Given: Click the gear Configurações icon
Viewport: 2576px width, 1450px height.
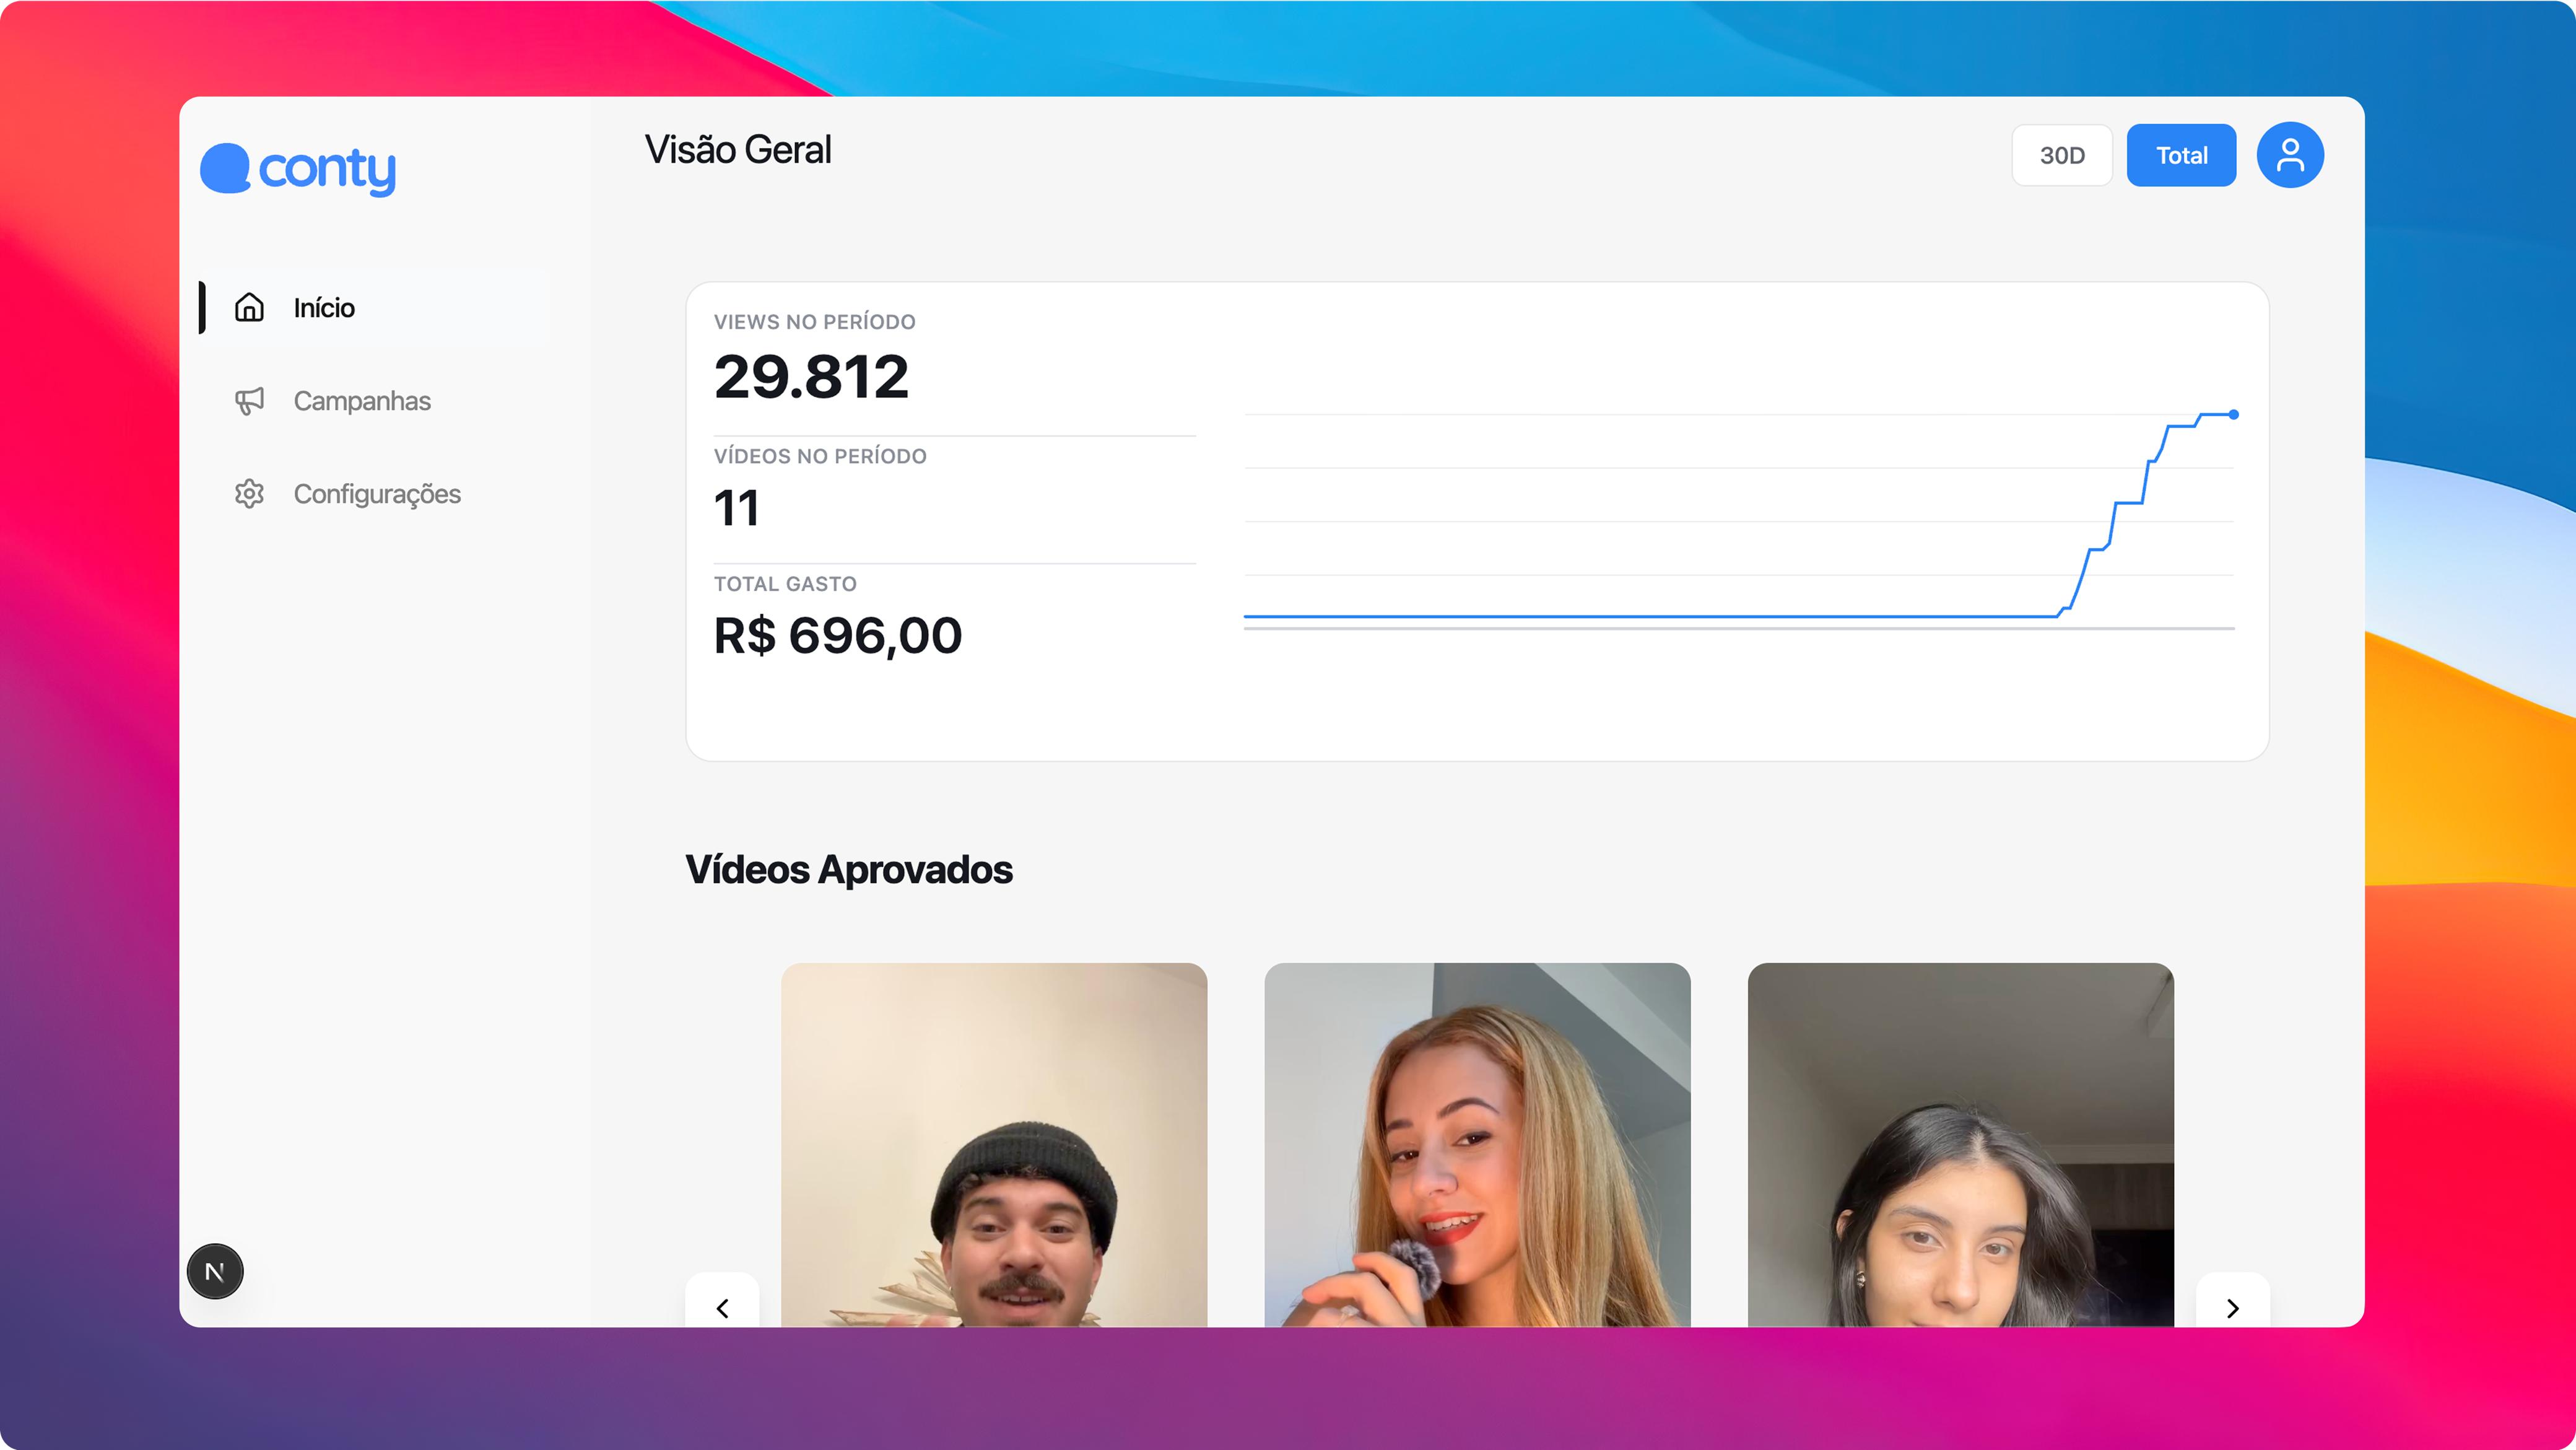Looking at the screenshot, I should click(x=249, y=494).
